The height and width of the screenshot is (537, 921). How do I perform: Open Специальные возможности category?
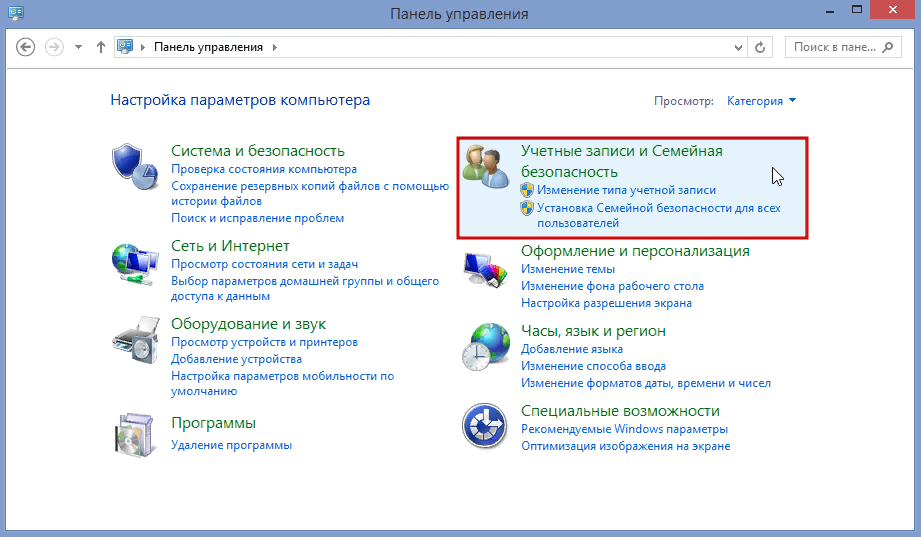click(x=620, y=411)
